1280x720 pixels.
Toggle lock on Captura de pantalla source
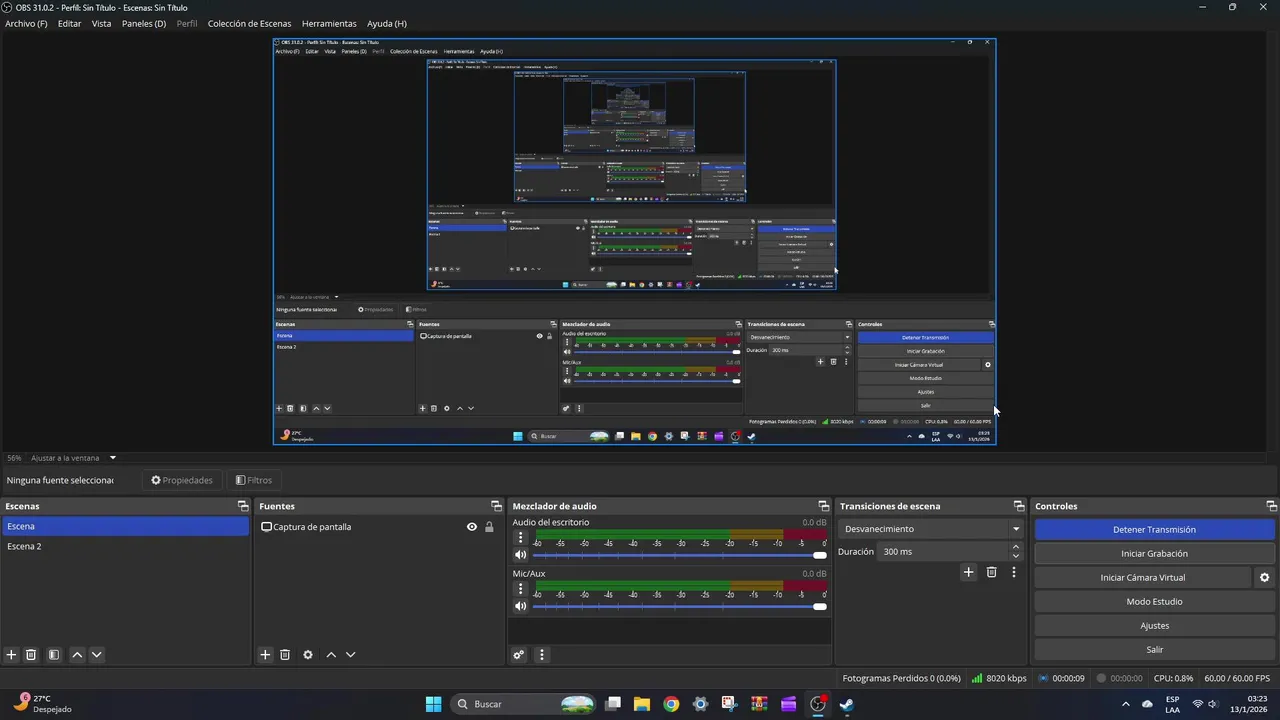click(x=489, y=527)
